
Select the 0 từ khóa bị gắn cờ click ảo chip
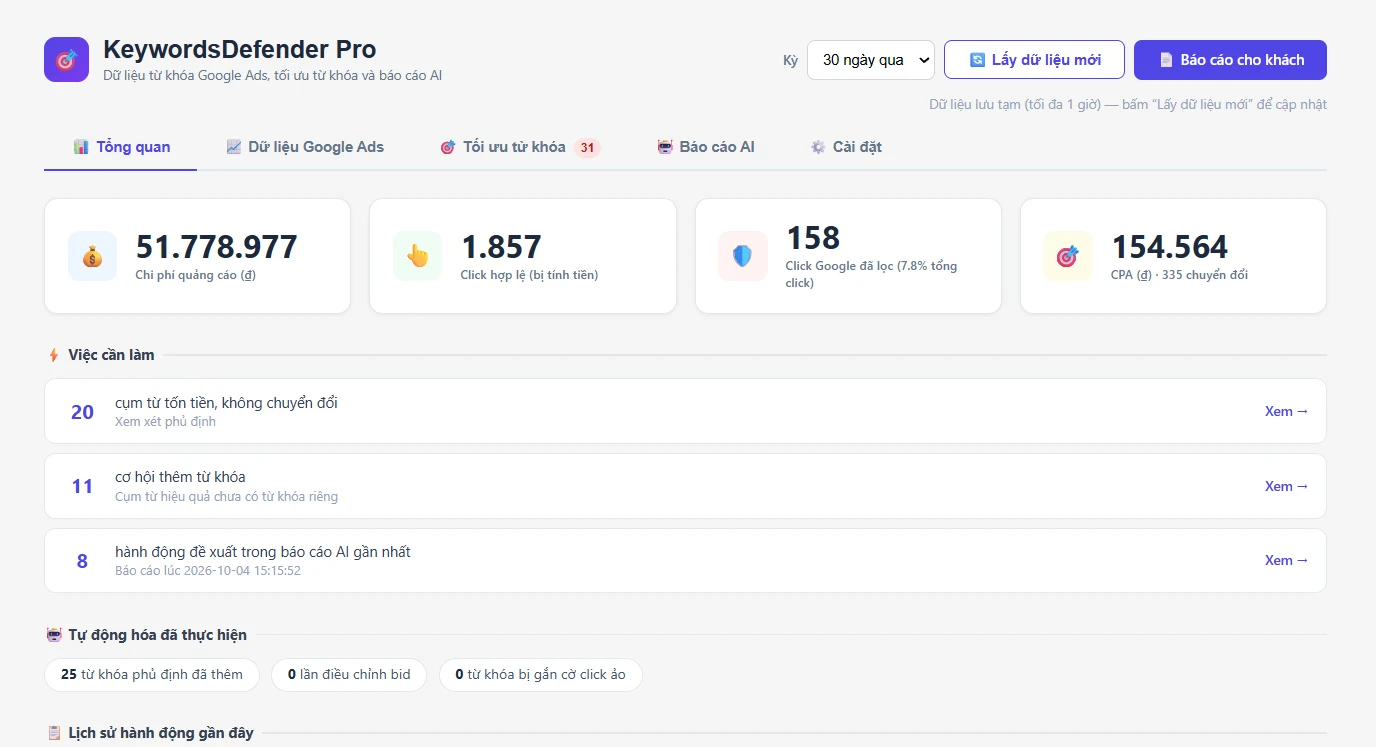point(540,674)
